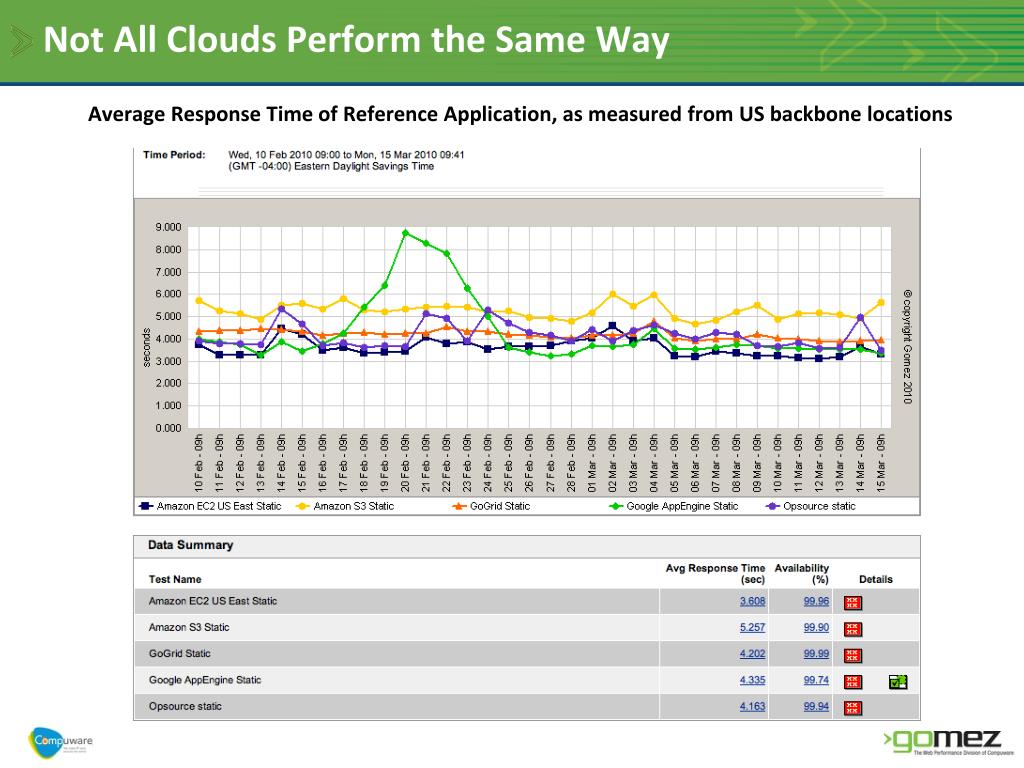
Task: Select Google AppEngine Static table row name
Action: [x=205, y=680]
